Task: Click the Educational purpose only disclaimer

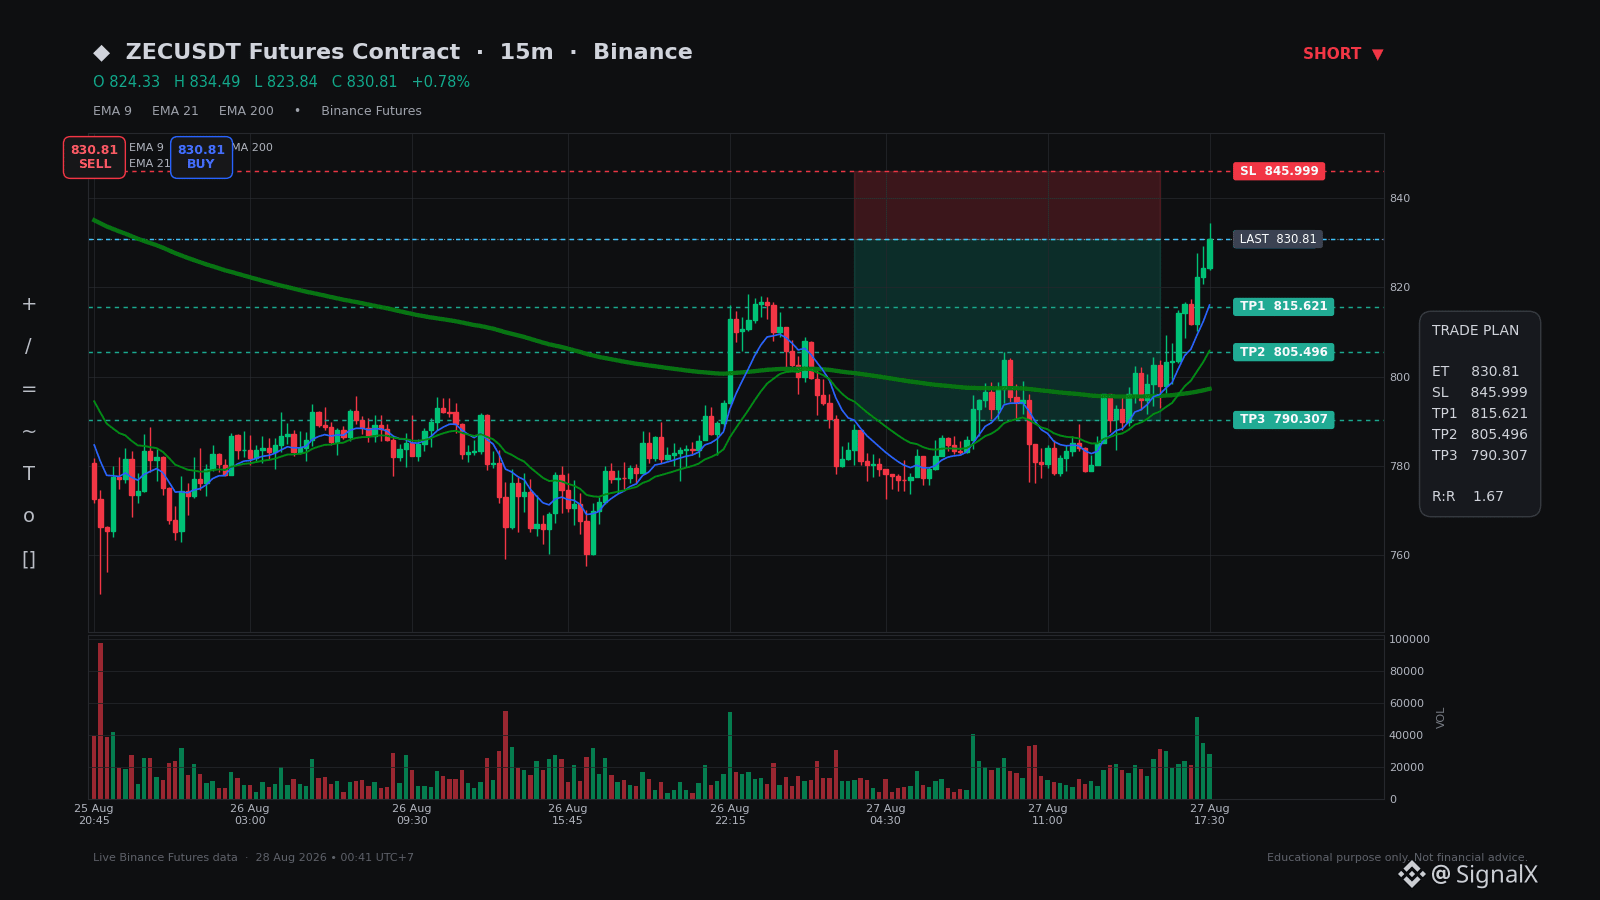Action: [x=1398, y=858]
